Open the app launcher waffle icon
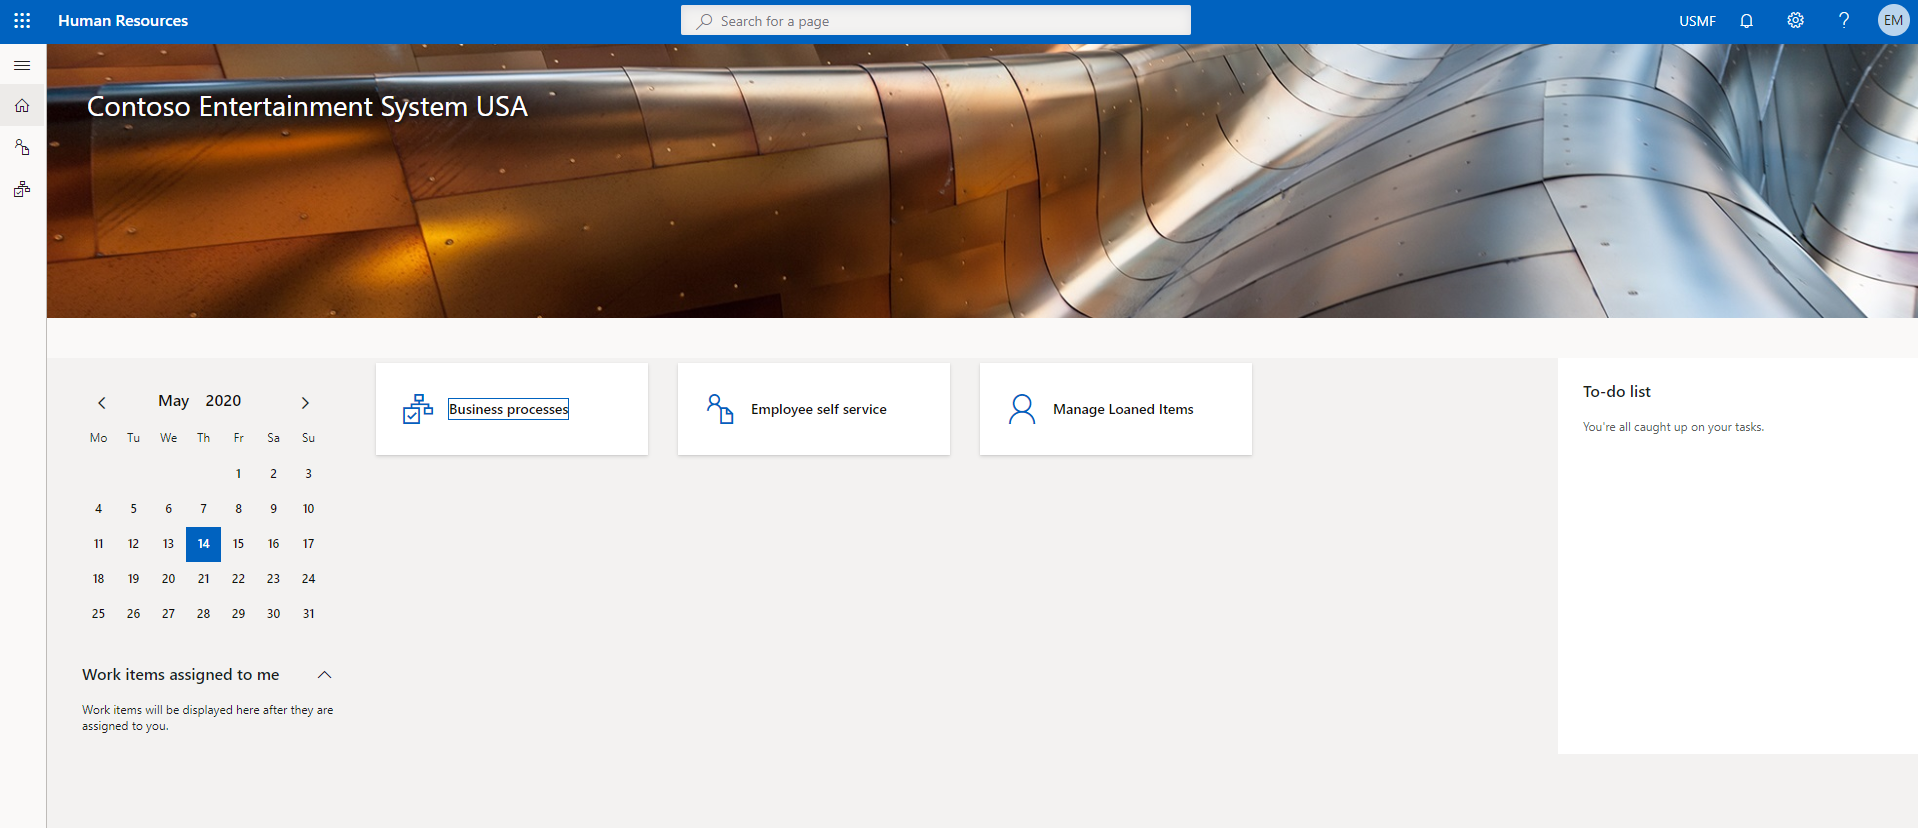The image size is (1918, 828). [x=22, y=21]
